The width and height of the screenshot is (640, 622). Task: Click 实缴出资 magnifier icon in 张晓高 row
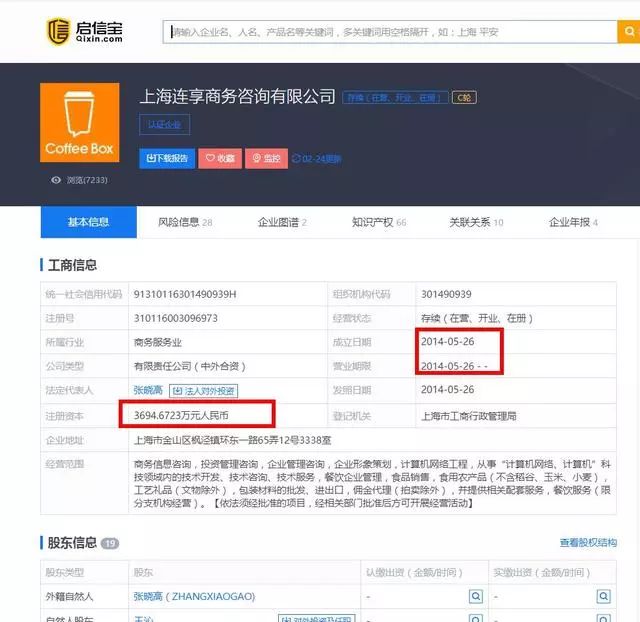604,596
